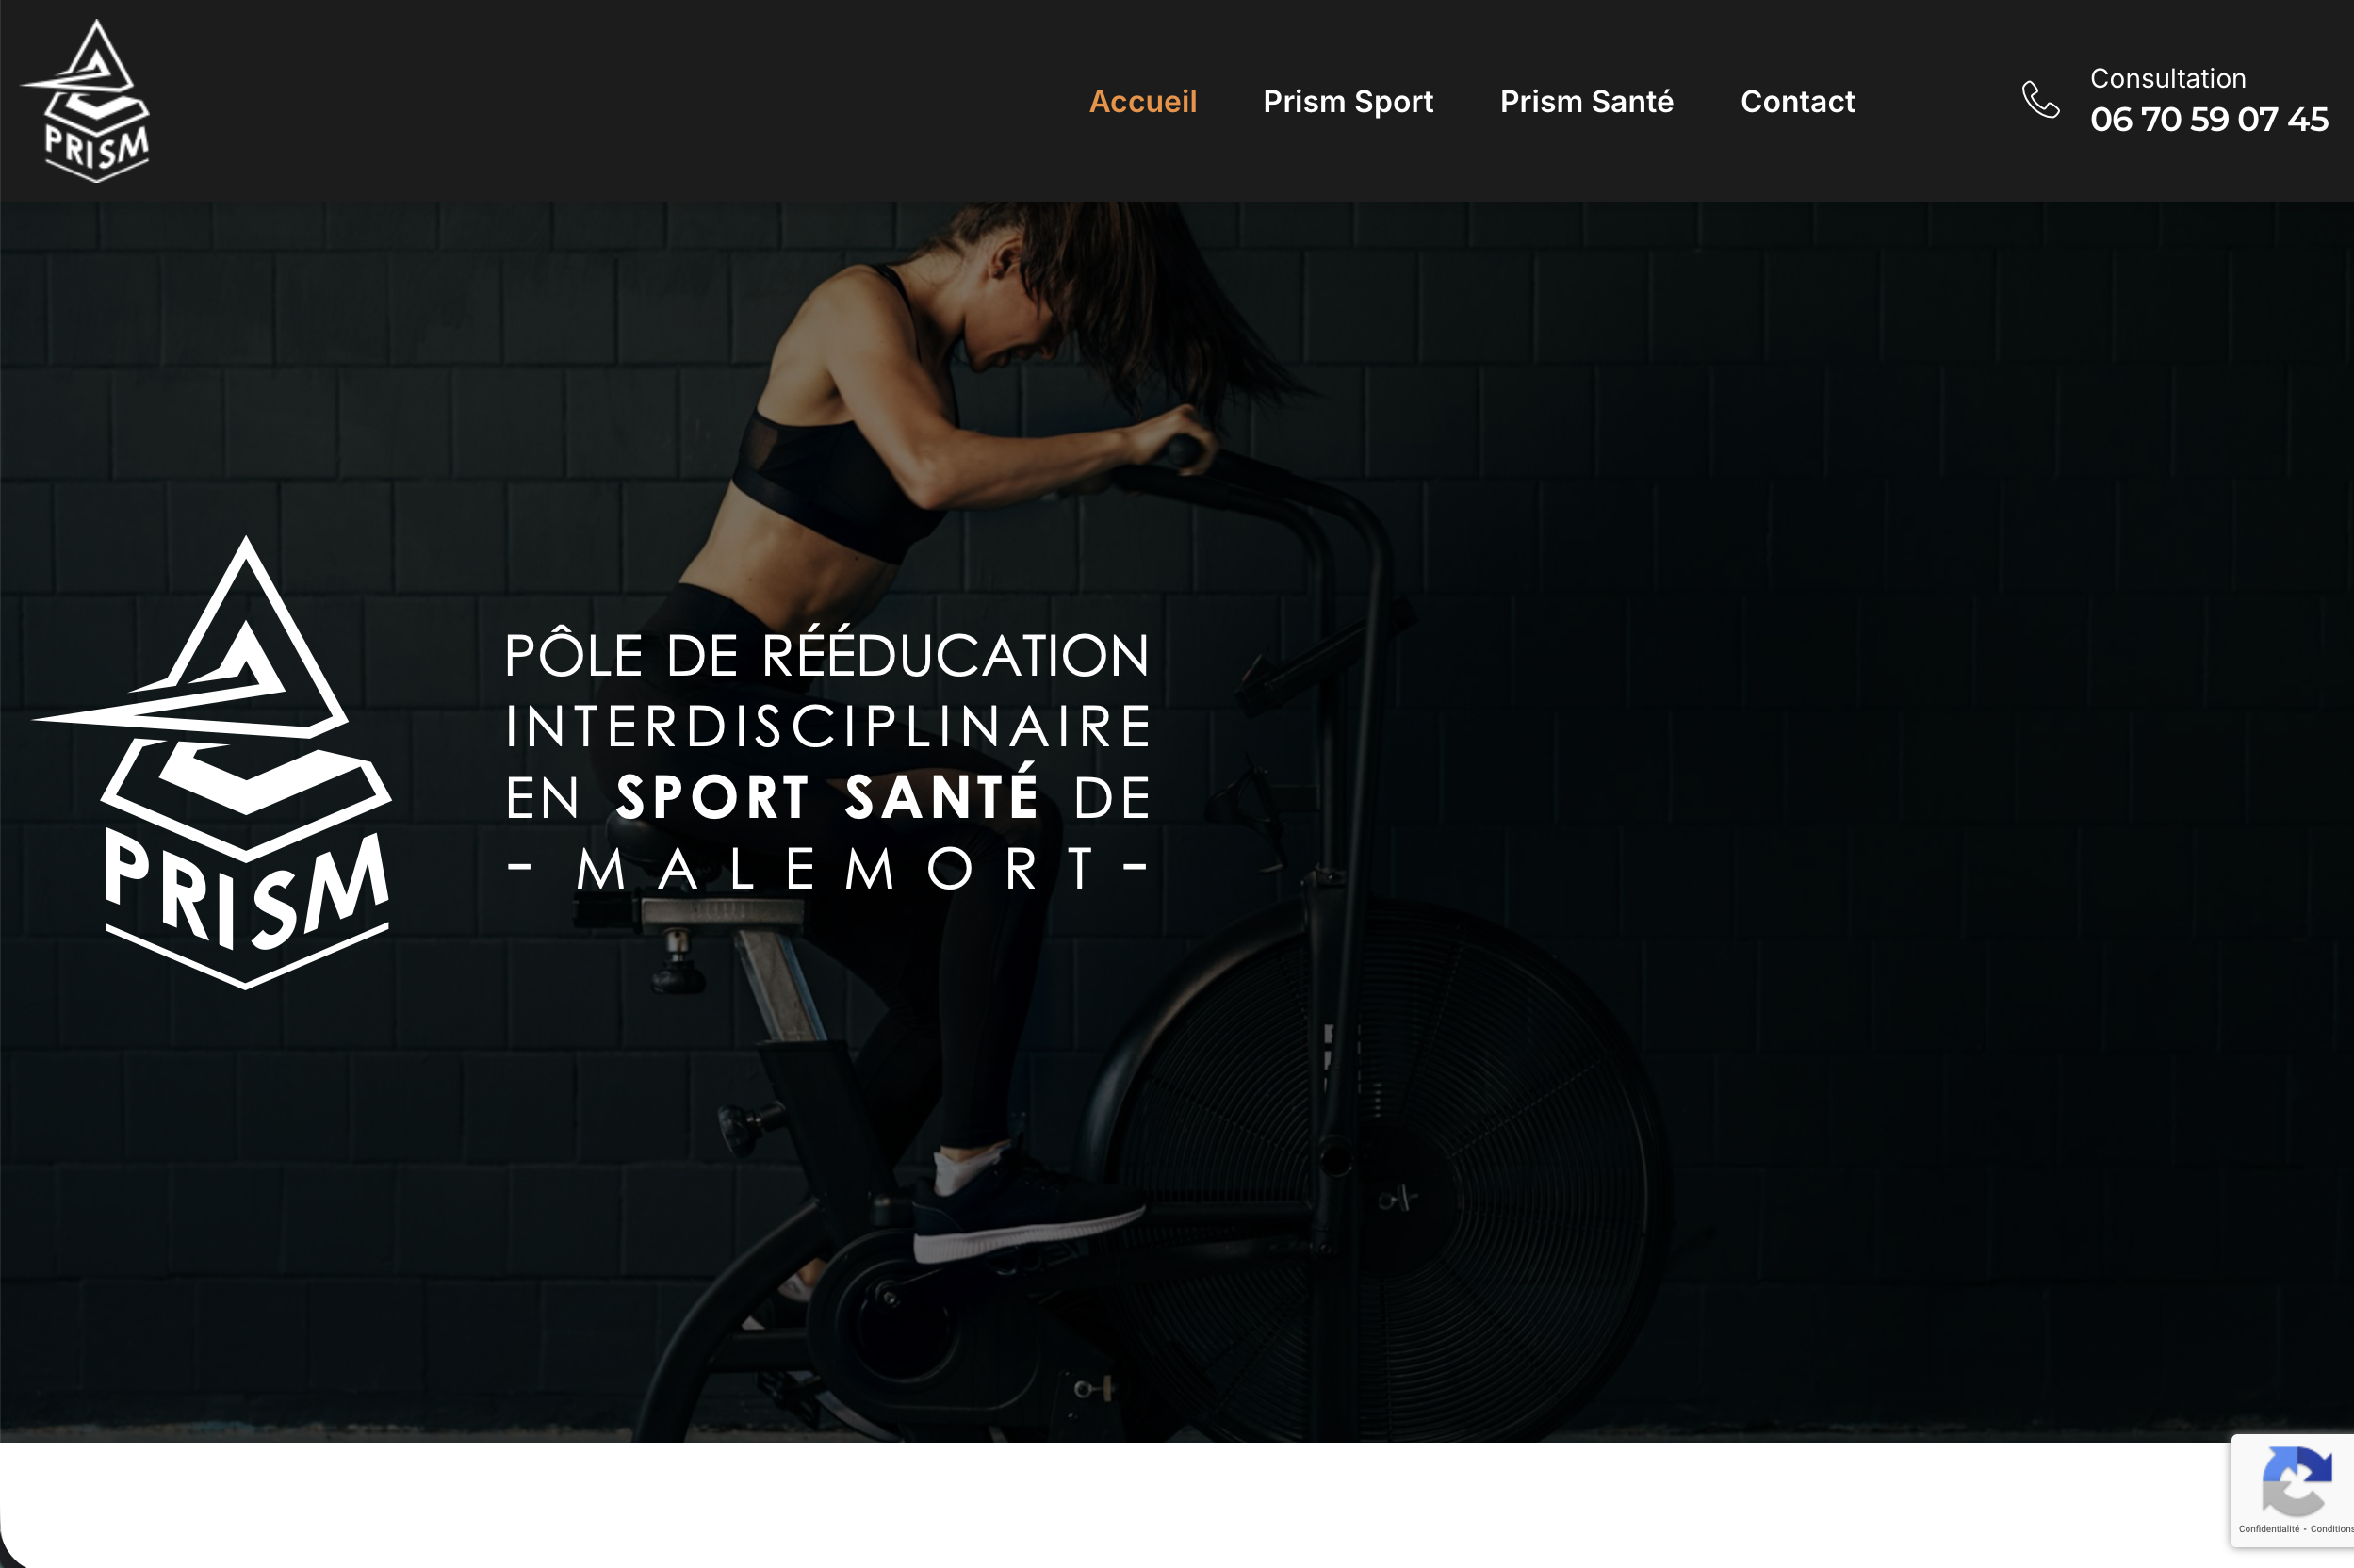2354x1568 pixels.
Task: Click the INTERDISCIPLINAIRE heading line
Action: (827, 727)
